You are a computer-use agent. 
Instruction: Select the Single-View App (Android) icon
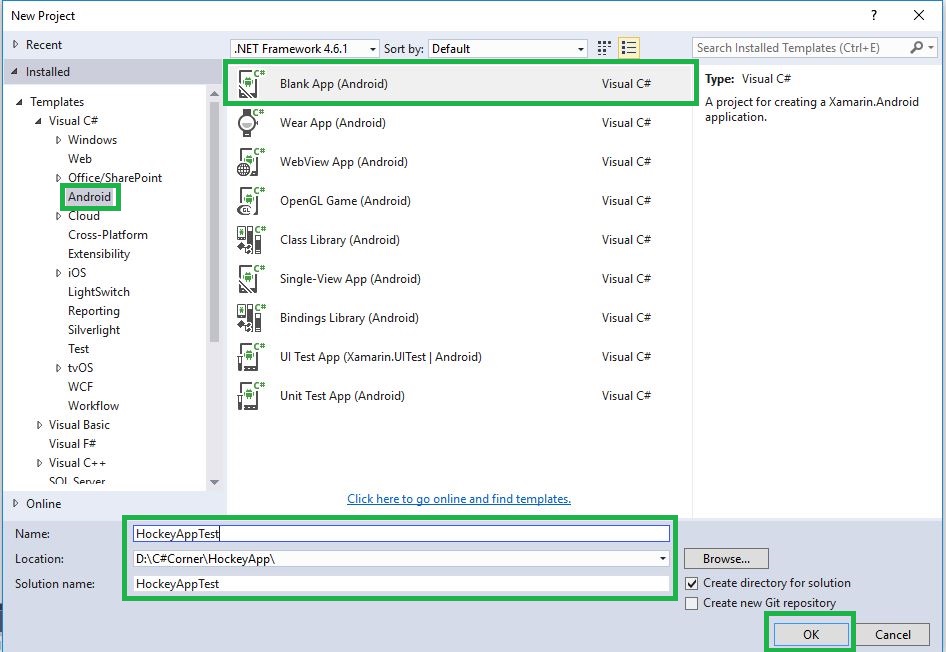tap(250, 279)
